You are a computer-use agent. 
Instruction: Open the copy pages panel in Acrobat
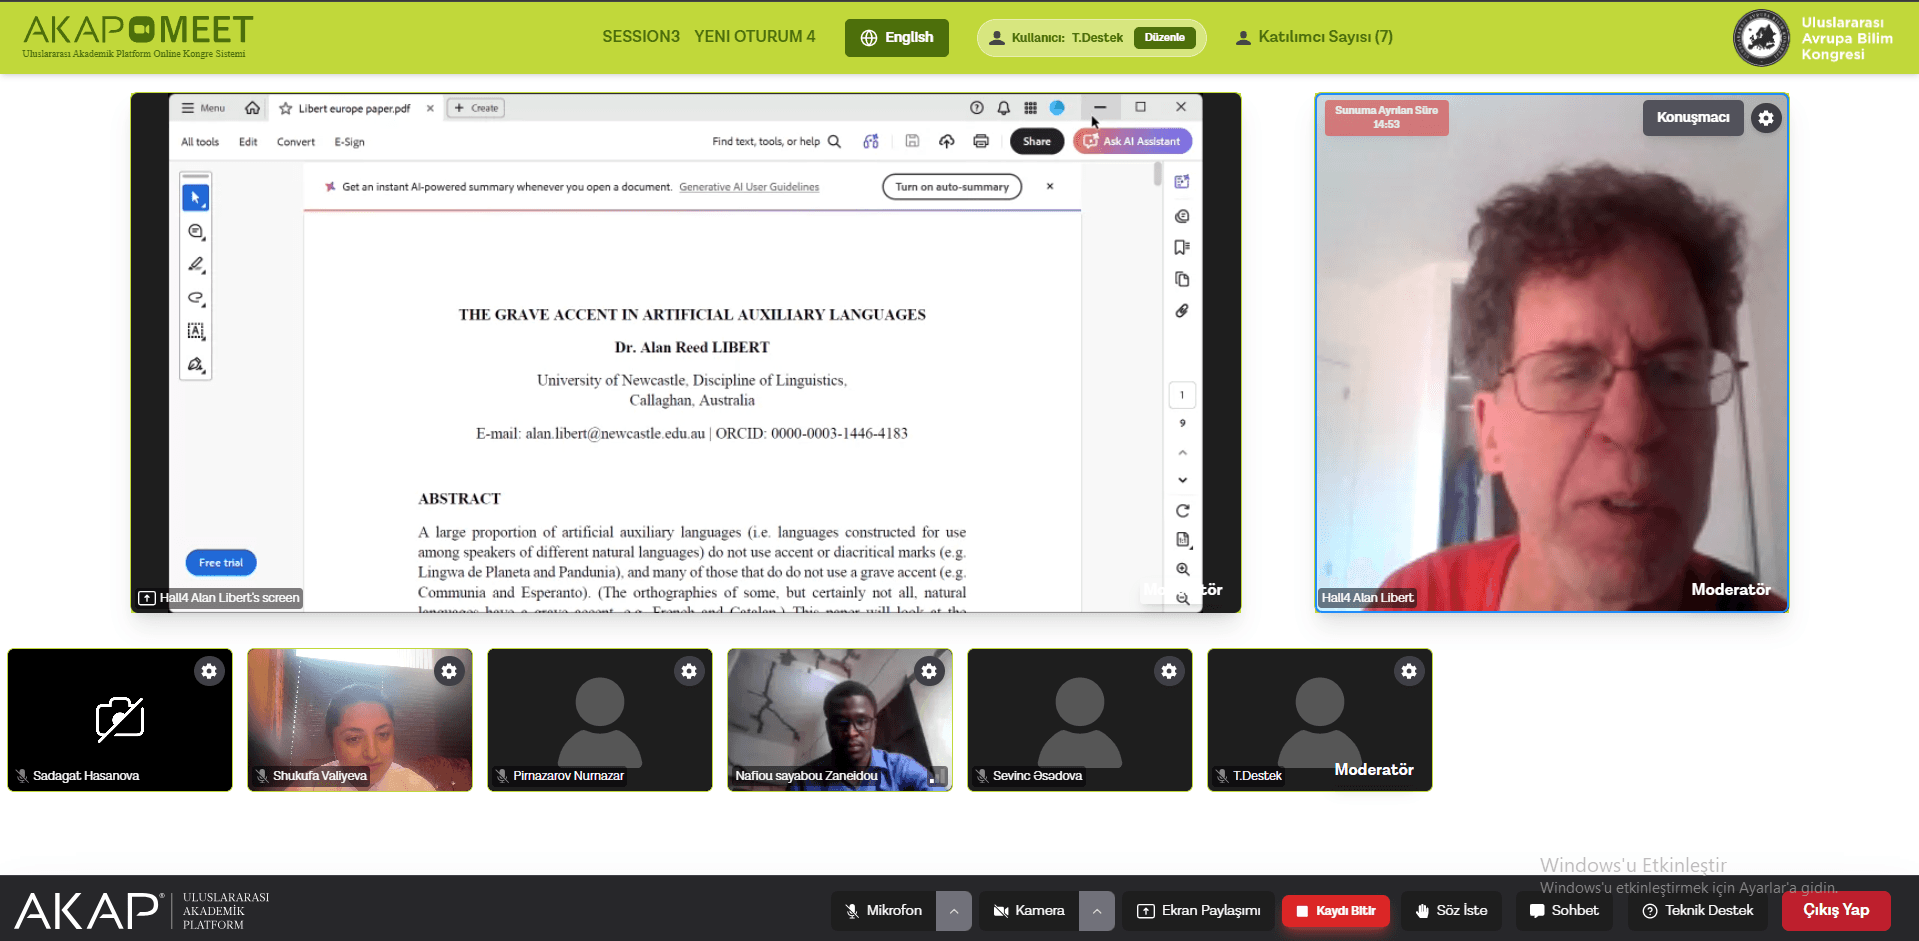tap(1182, 279)
